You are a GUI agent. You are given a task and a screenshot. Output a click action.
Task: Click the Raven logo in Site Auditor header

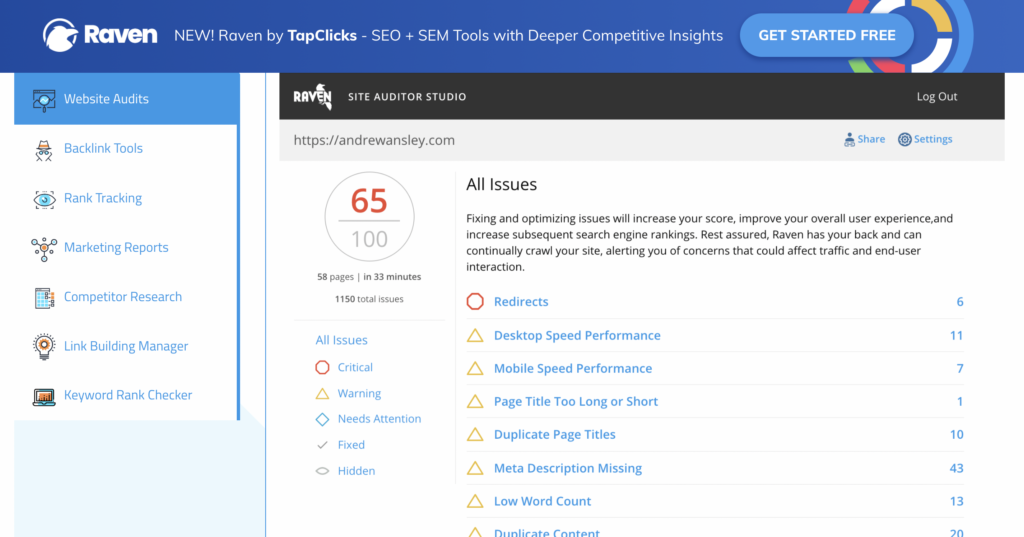(x=313, y=97)
